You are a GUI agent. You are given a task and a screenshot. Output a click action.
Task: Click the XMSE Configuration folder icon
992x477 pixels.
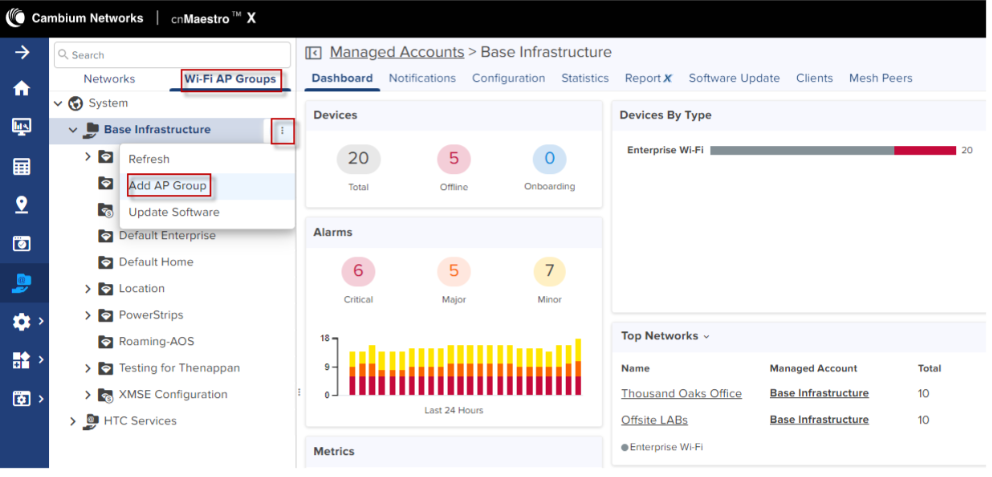[x=106, y=395]
